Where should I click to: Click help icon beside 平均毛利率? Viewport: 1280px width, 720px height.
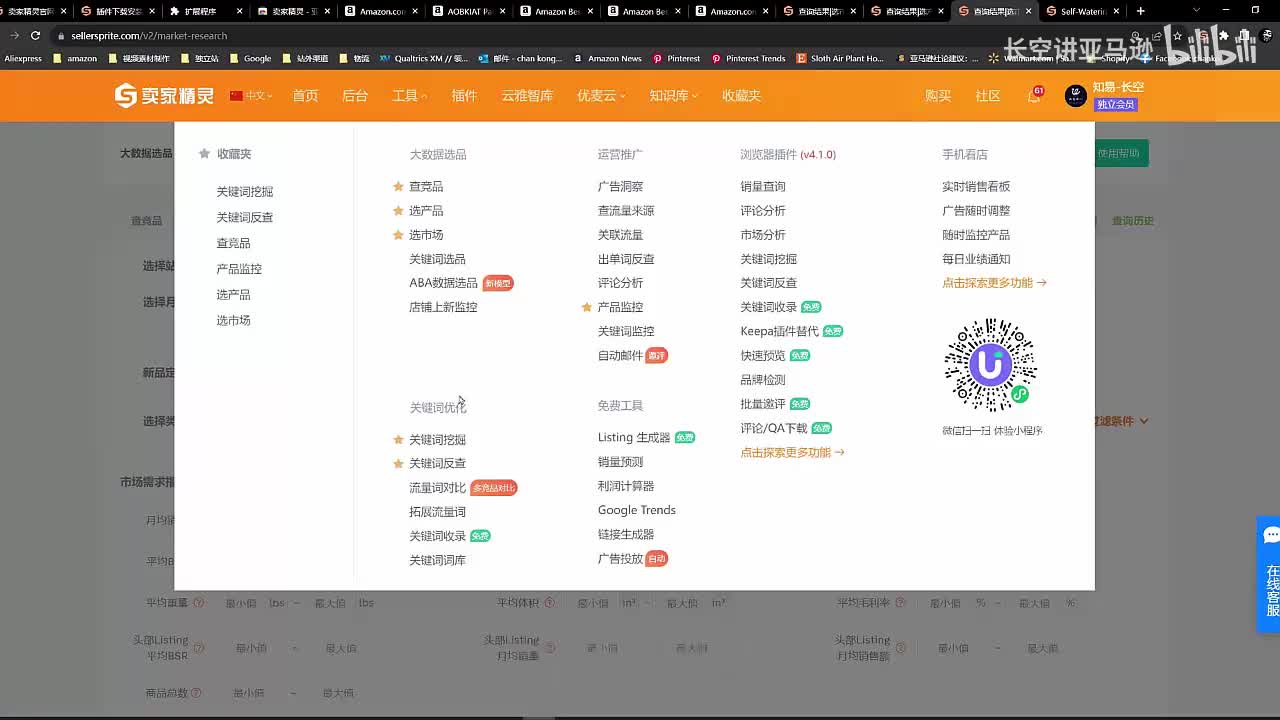[x=902, y=603]
